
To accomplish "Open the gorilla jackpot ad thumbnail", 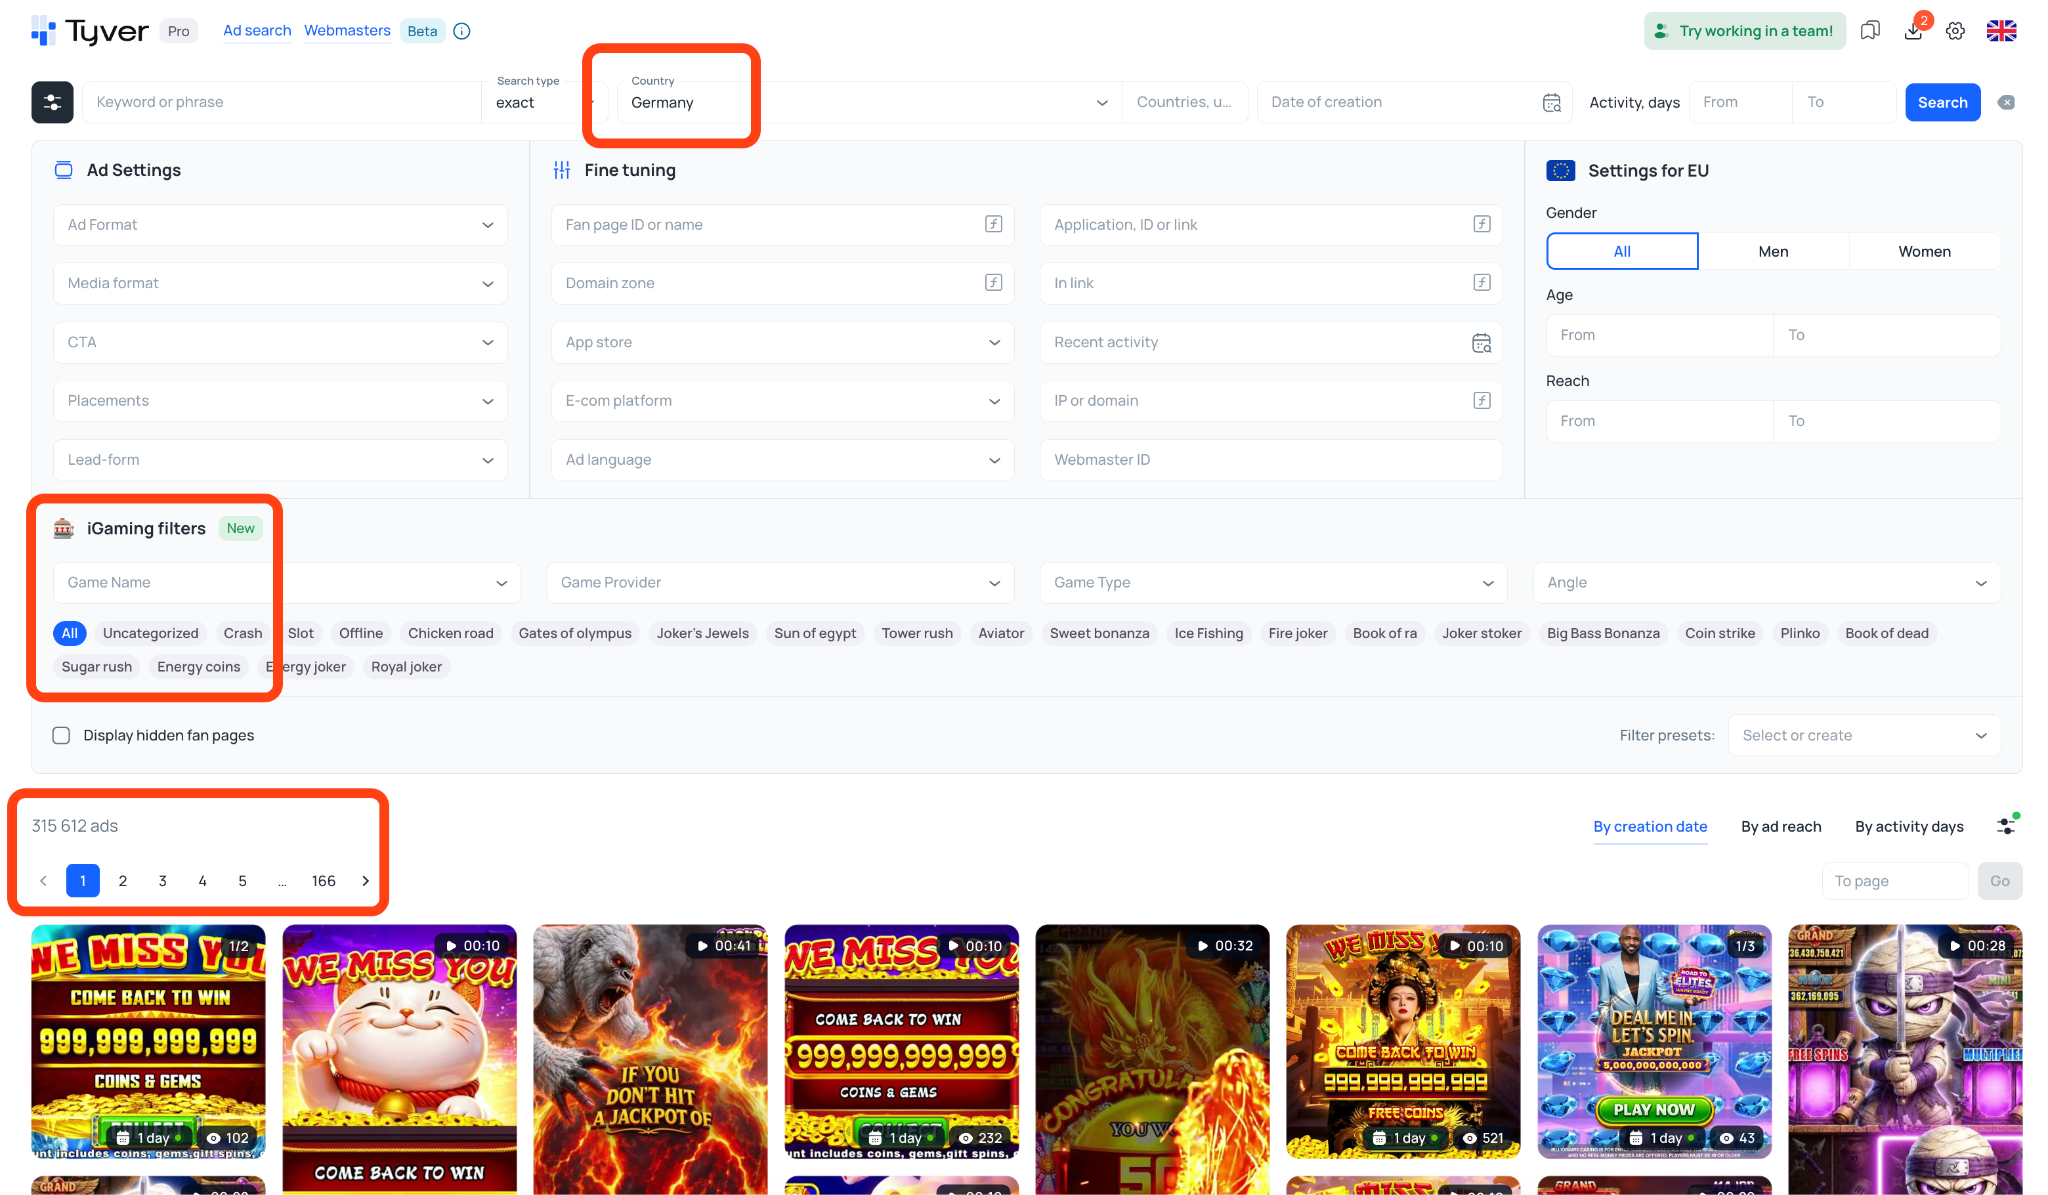I will 650,1059.
